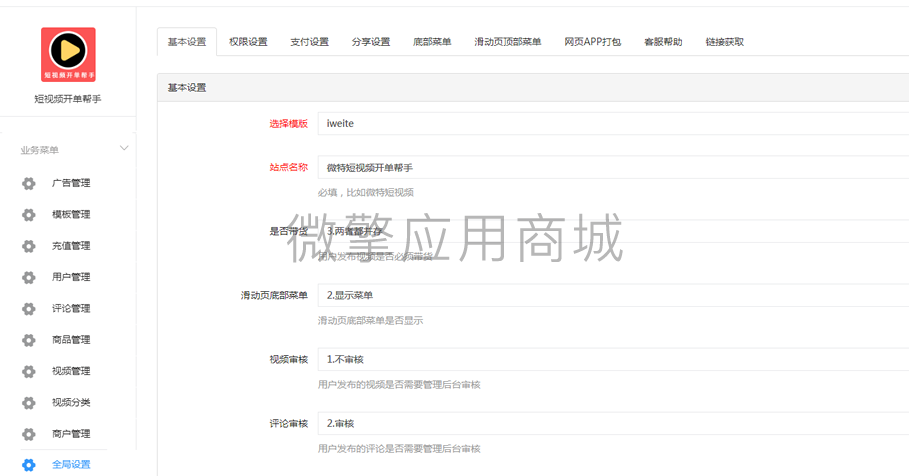Screen dimensions: 909x476
Task: Click the gear icon beside 商户管理
Action: coord(28,434)
